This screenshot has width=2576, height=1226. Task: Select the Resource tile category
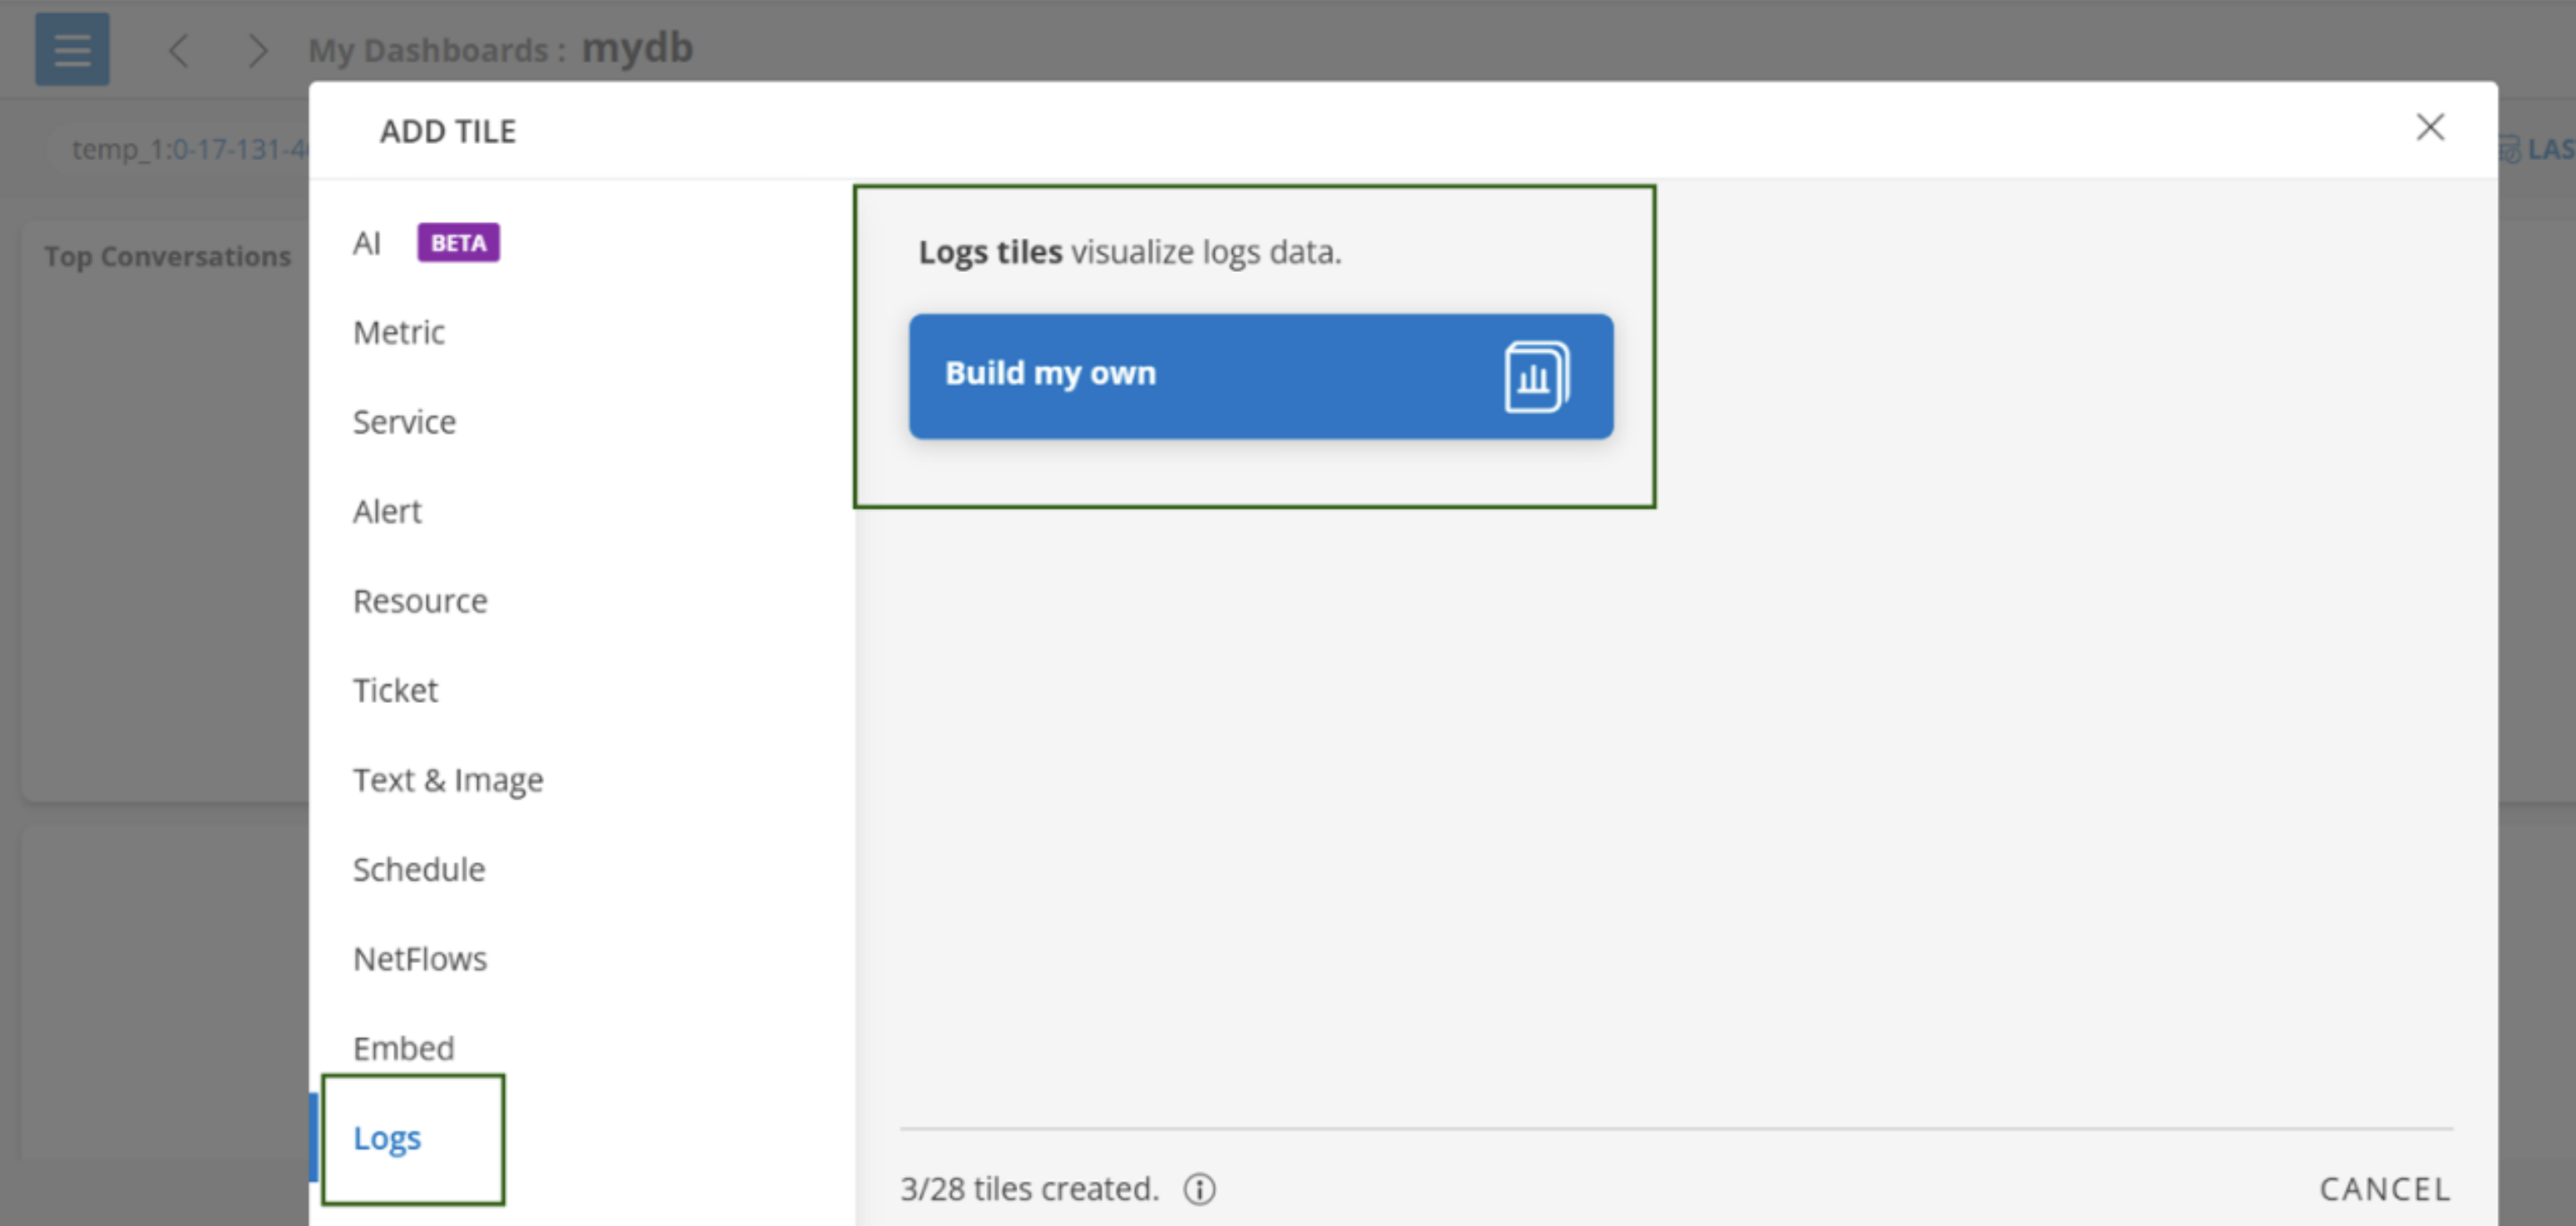tap(420, 601)
